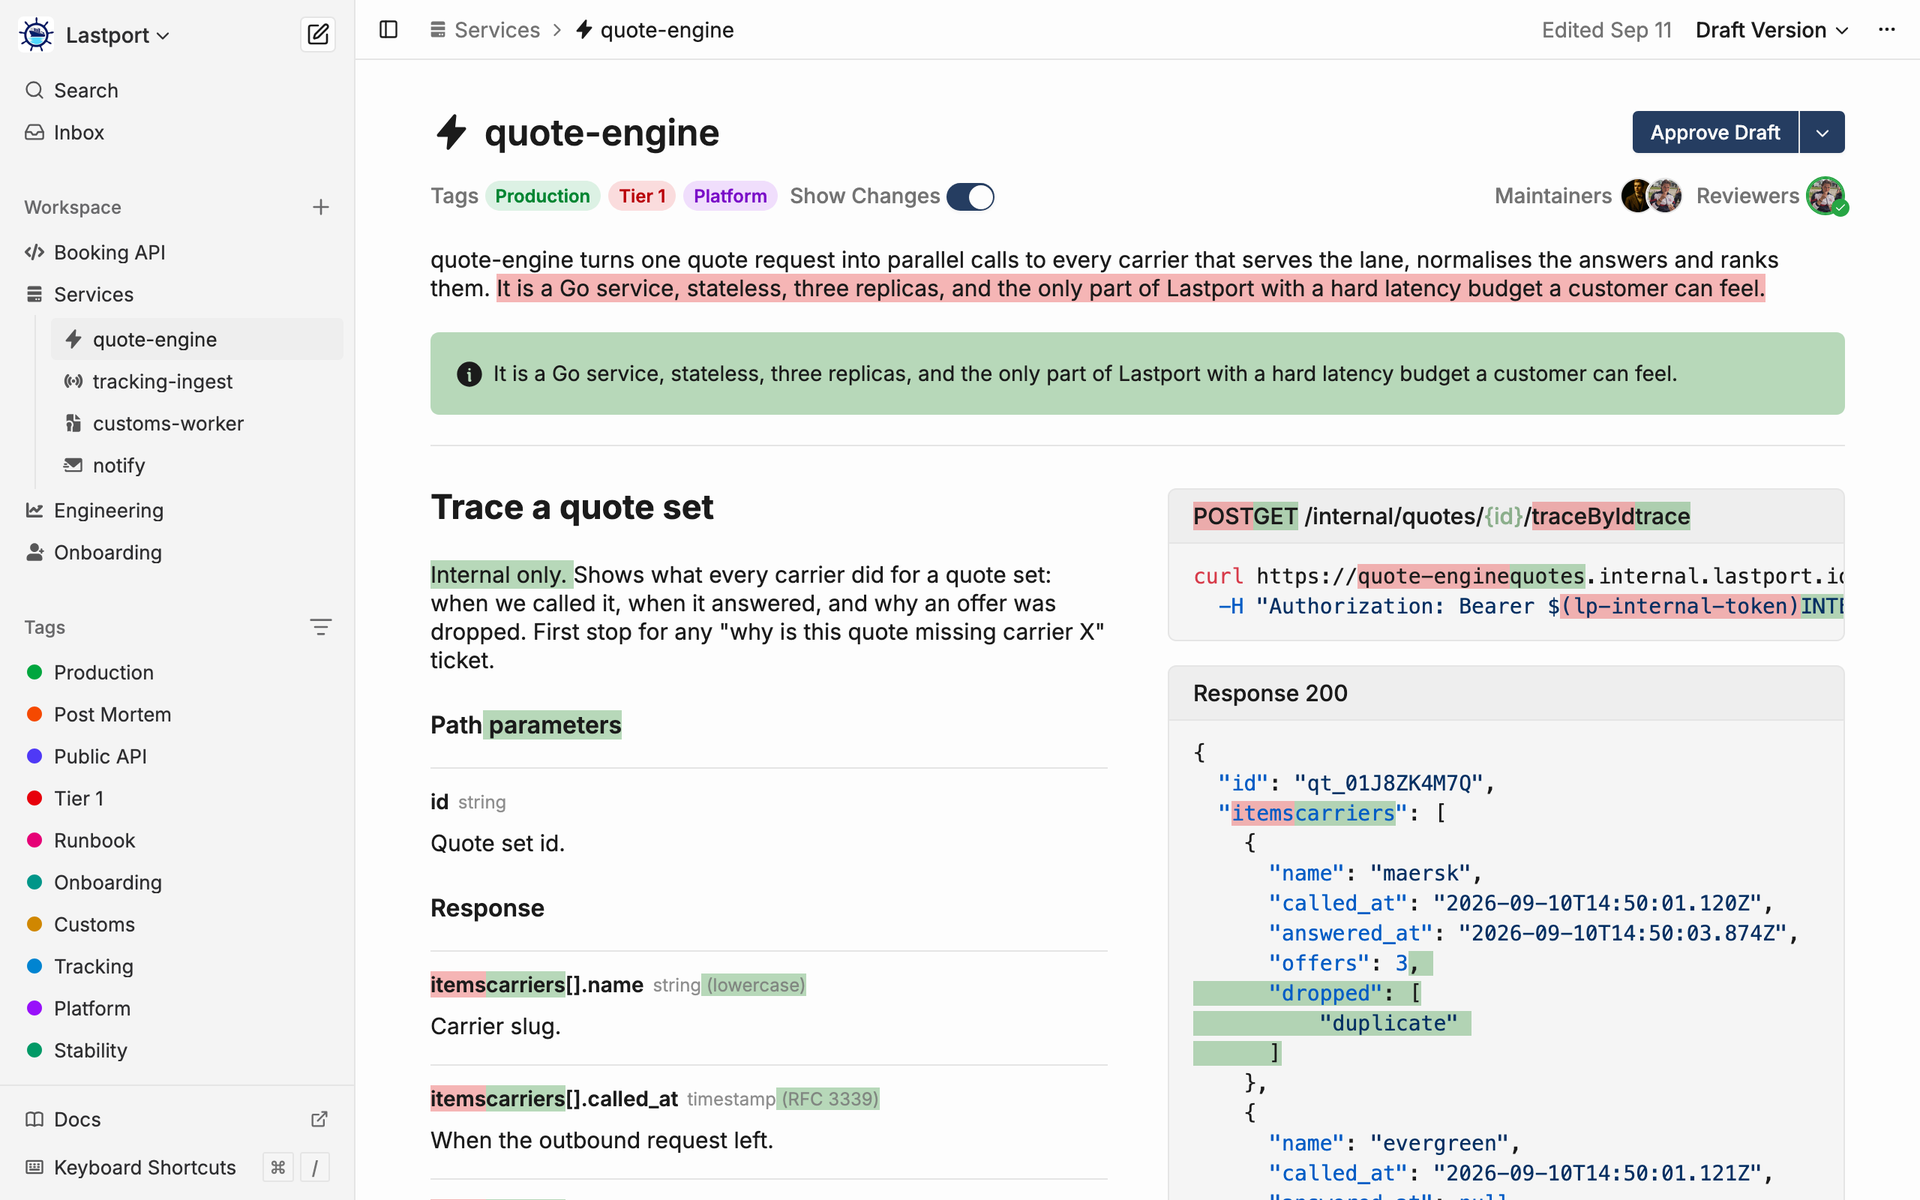Open the notify service page
This screenshot has width=1920, height=1200.
(x=197, y=465)
